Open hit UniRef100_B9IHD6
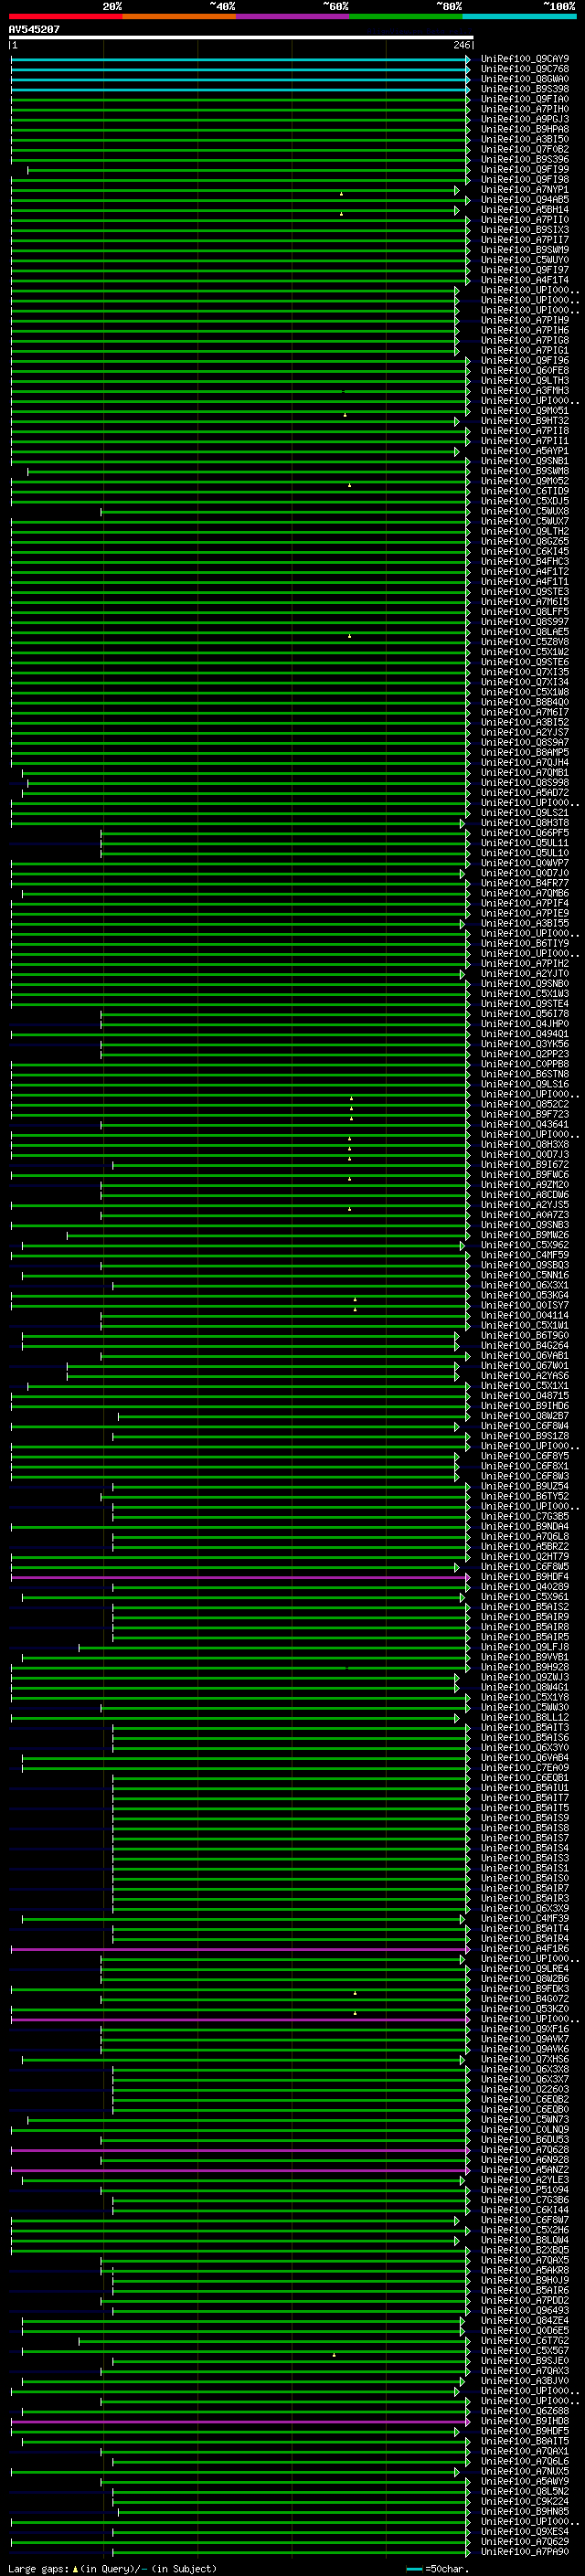585x2576 pixels. pos(524,1406)
